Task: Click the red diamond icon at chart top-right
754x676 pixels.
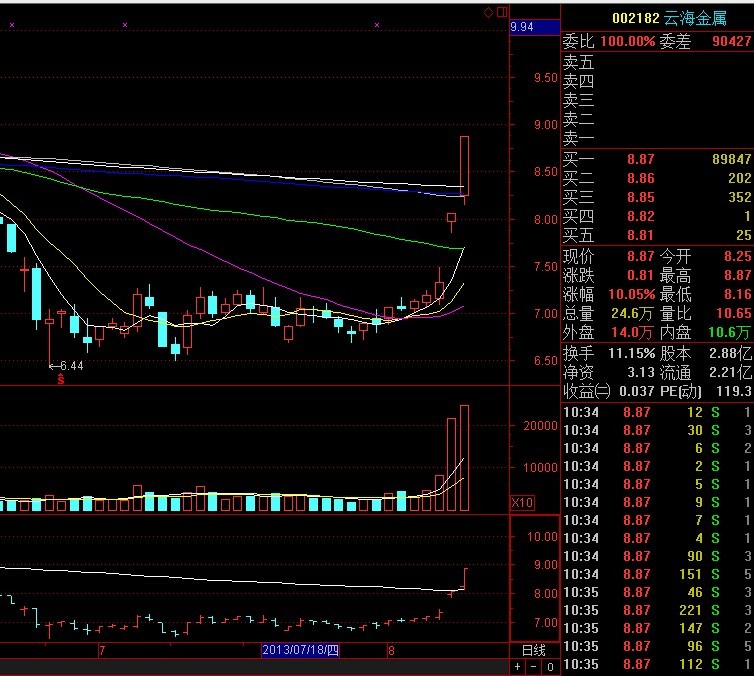Action: (x=488, y=12)
